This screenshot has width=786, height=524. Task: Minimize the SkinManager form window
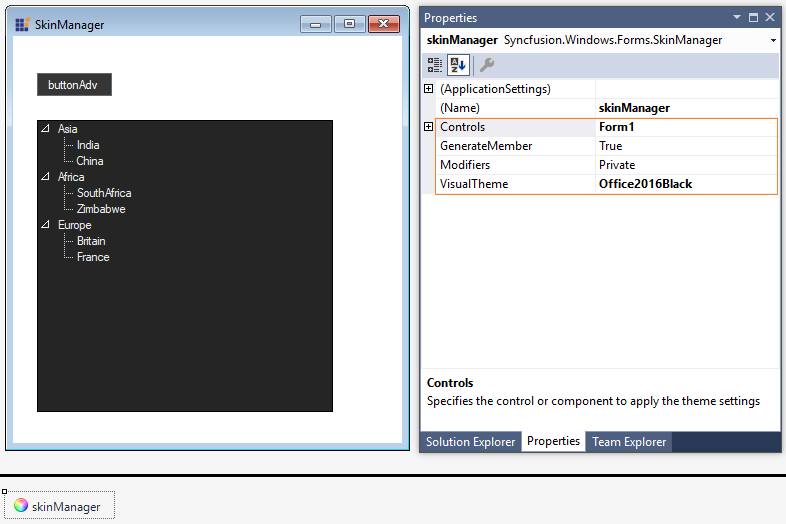pos(315,24)
